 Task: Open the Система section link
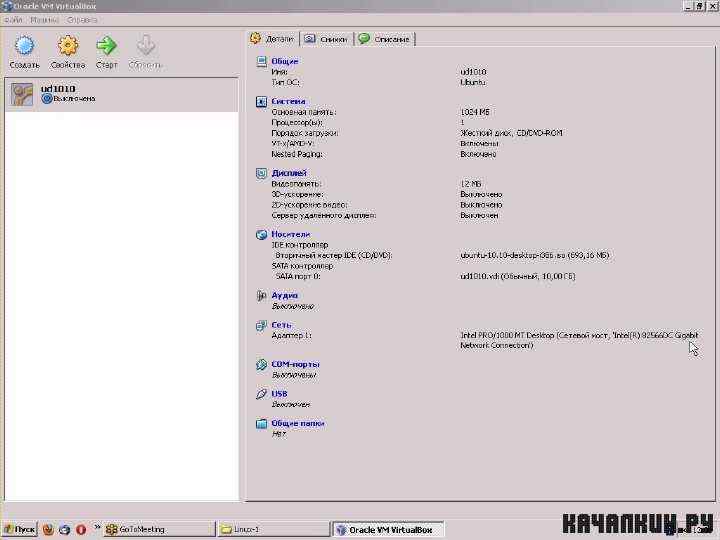[x=288, y=101]
